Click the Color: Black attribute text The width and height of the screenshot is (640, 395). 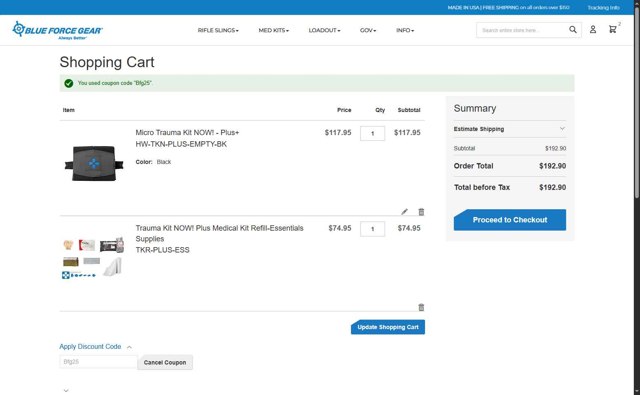(x=153, y=162)
